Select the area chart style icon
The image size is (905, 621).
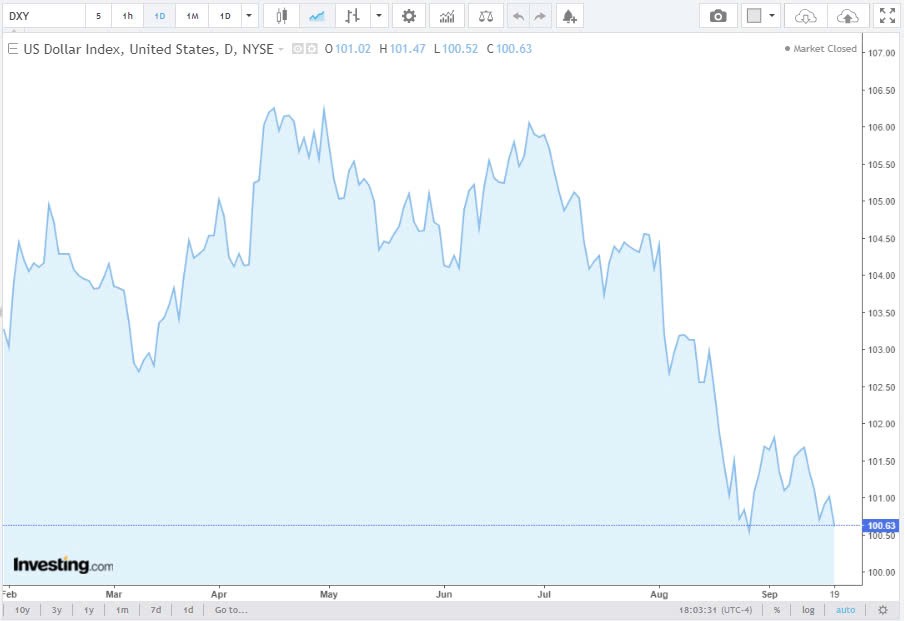pyautogui.click(x=319, y=15)
